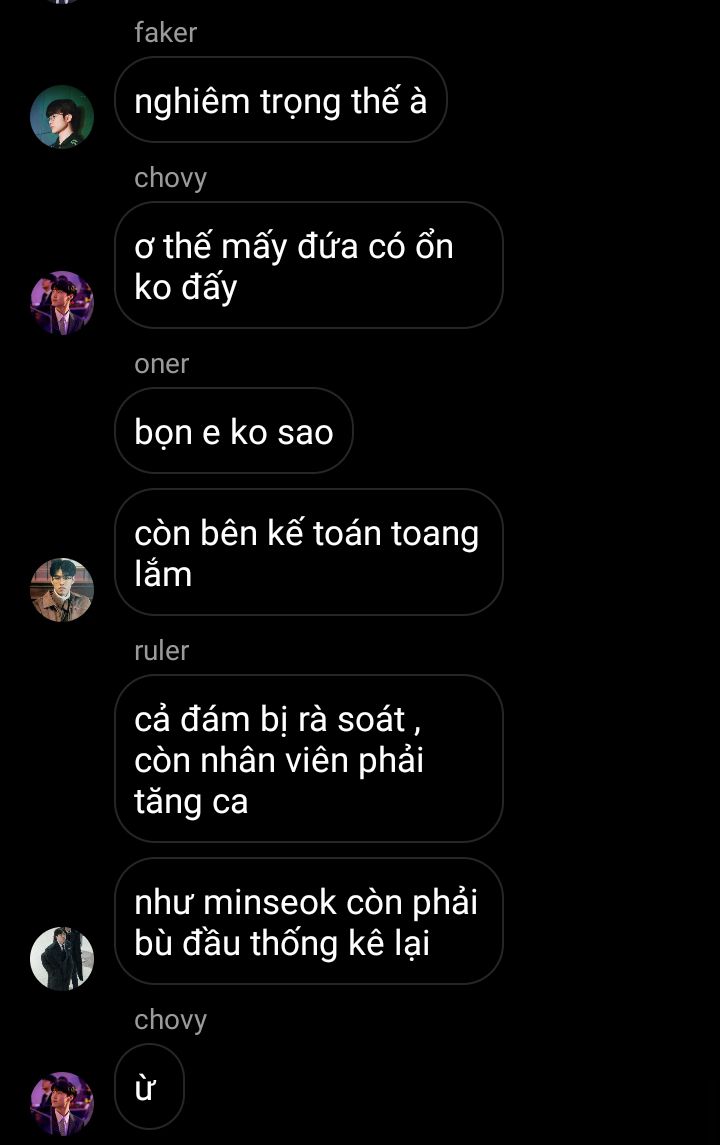The image size is (720, 1145).
Task: Tap the 'chovy' name above 'ơ thế mấy đứa'
Action: (171, 178)
